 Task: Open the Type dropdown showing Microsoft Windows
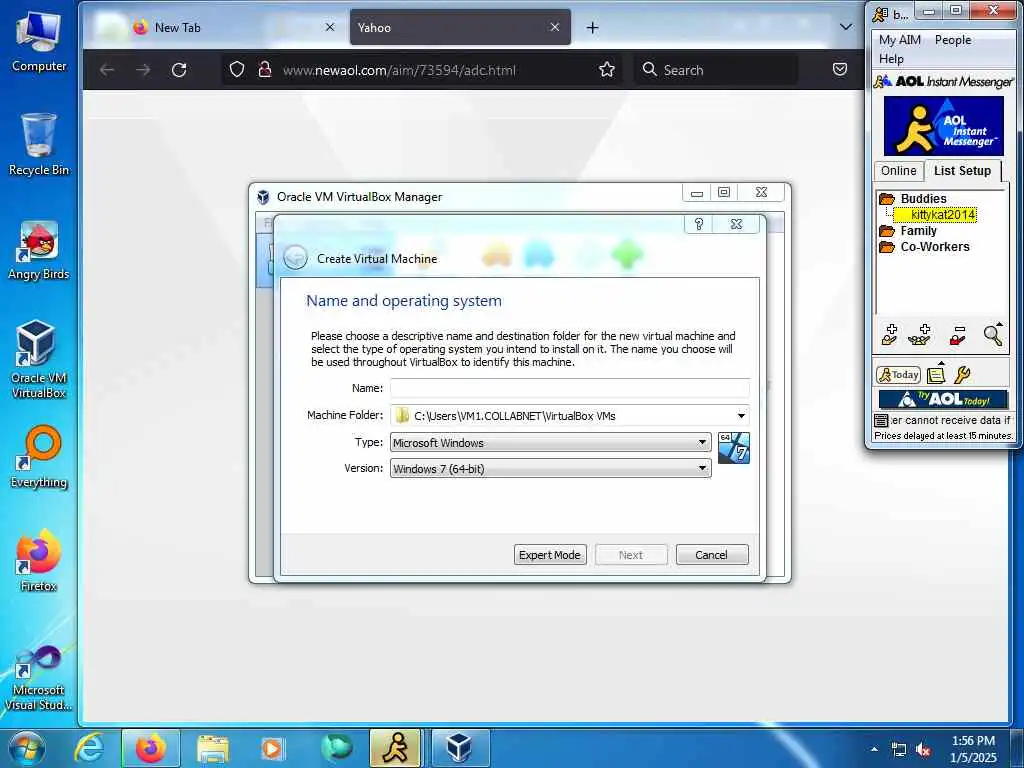pyautogui.click(x=551, y=443)
